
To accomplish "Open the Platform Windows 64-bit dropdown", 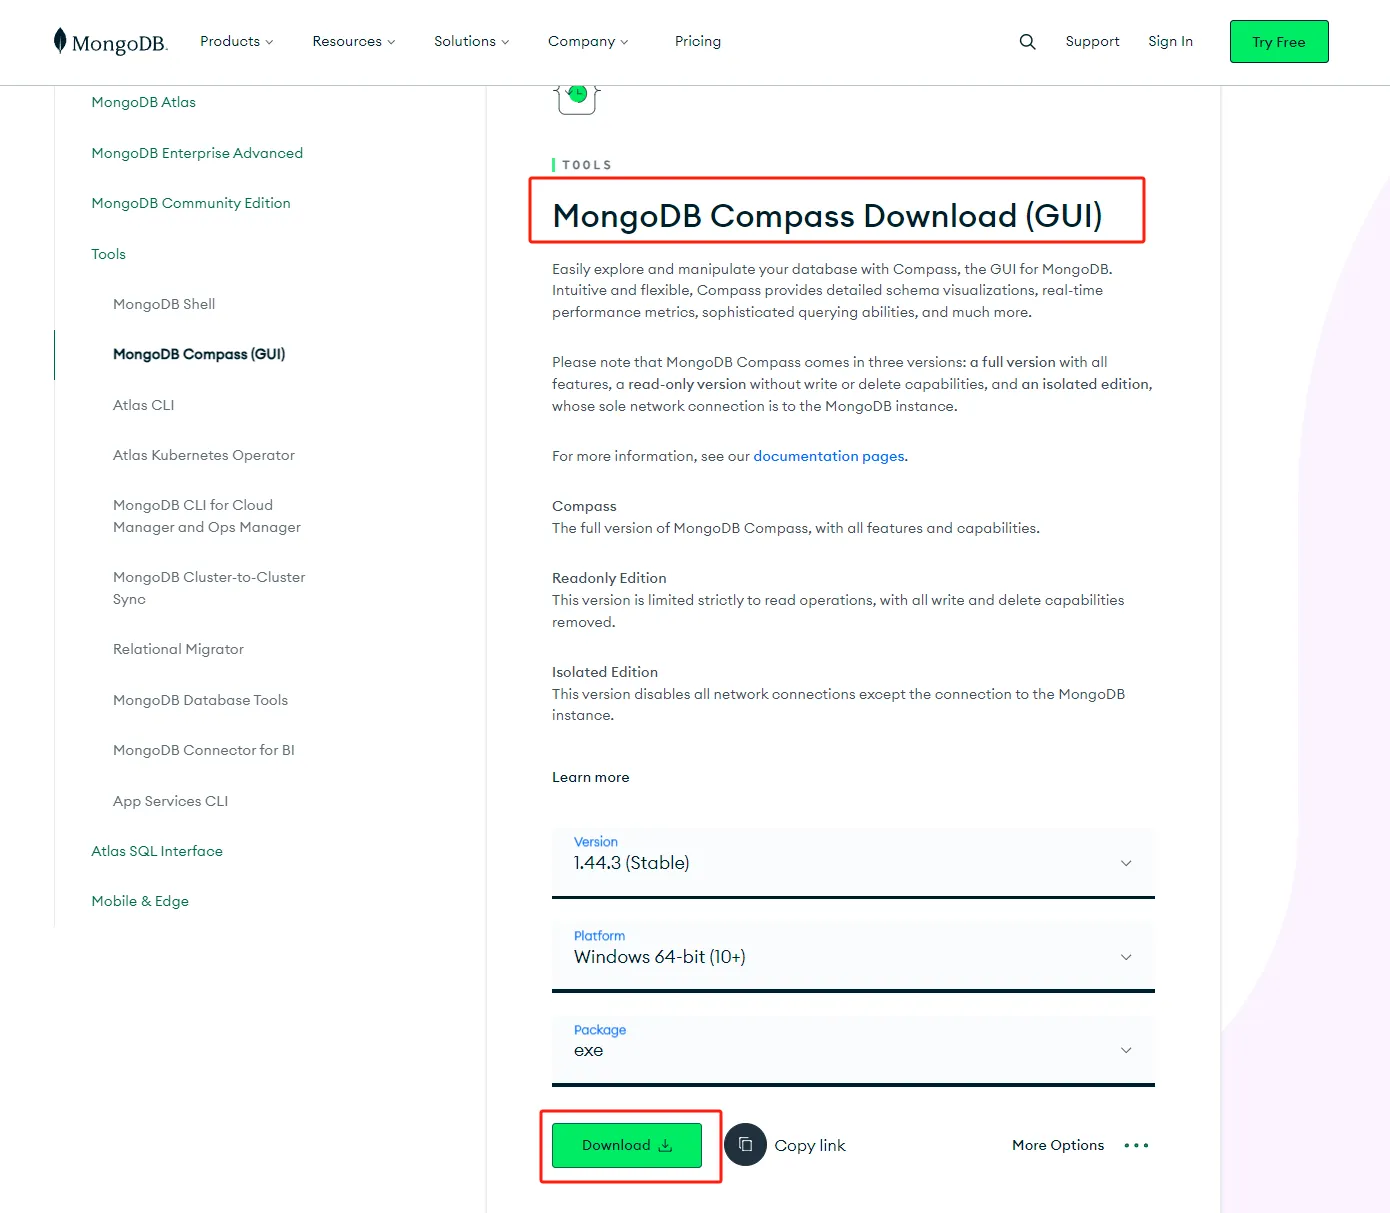I will click(x=853, y=957).
